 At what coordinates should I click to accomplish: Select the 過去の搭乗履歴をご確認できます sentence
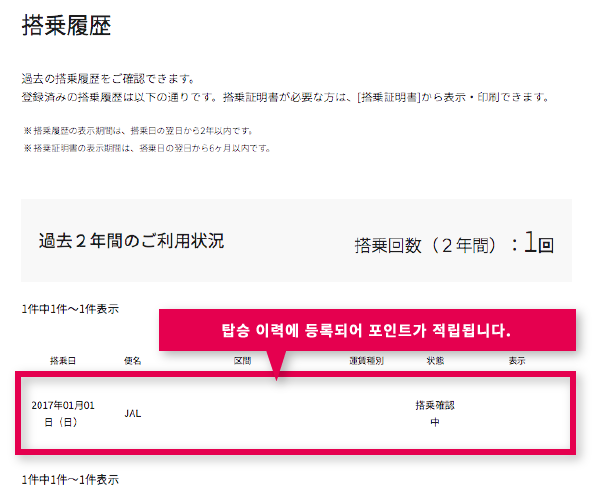coord(108,79)
